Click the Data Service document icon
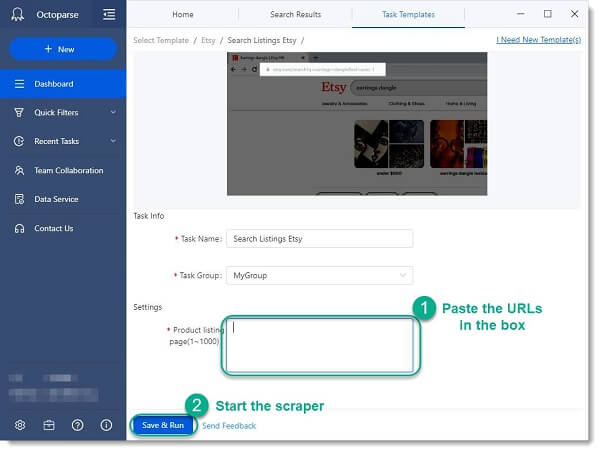Screen dimensions: 600x452 19,199
